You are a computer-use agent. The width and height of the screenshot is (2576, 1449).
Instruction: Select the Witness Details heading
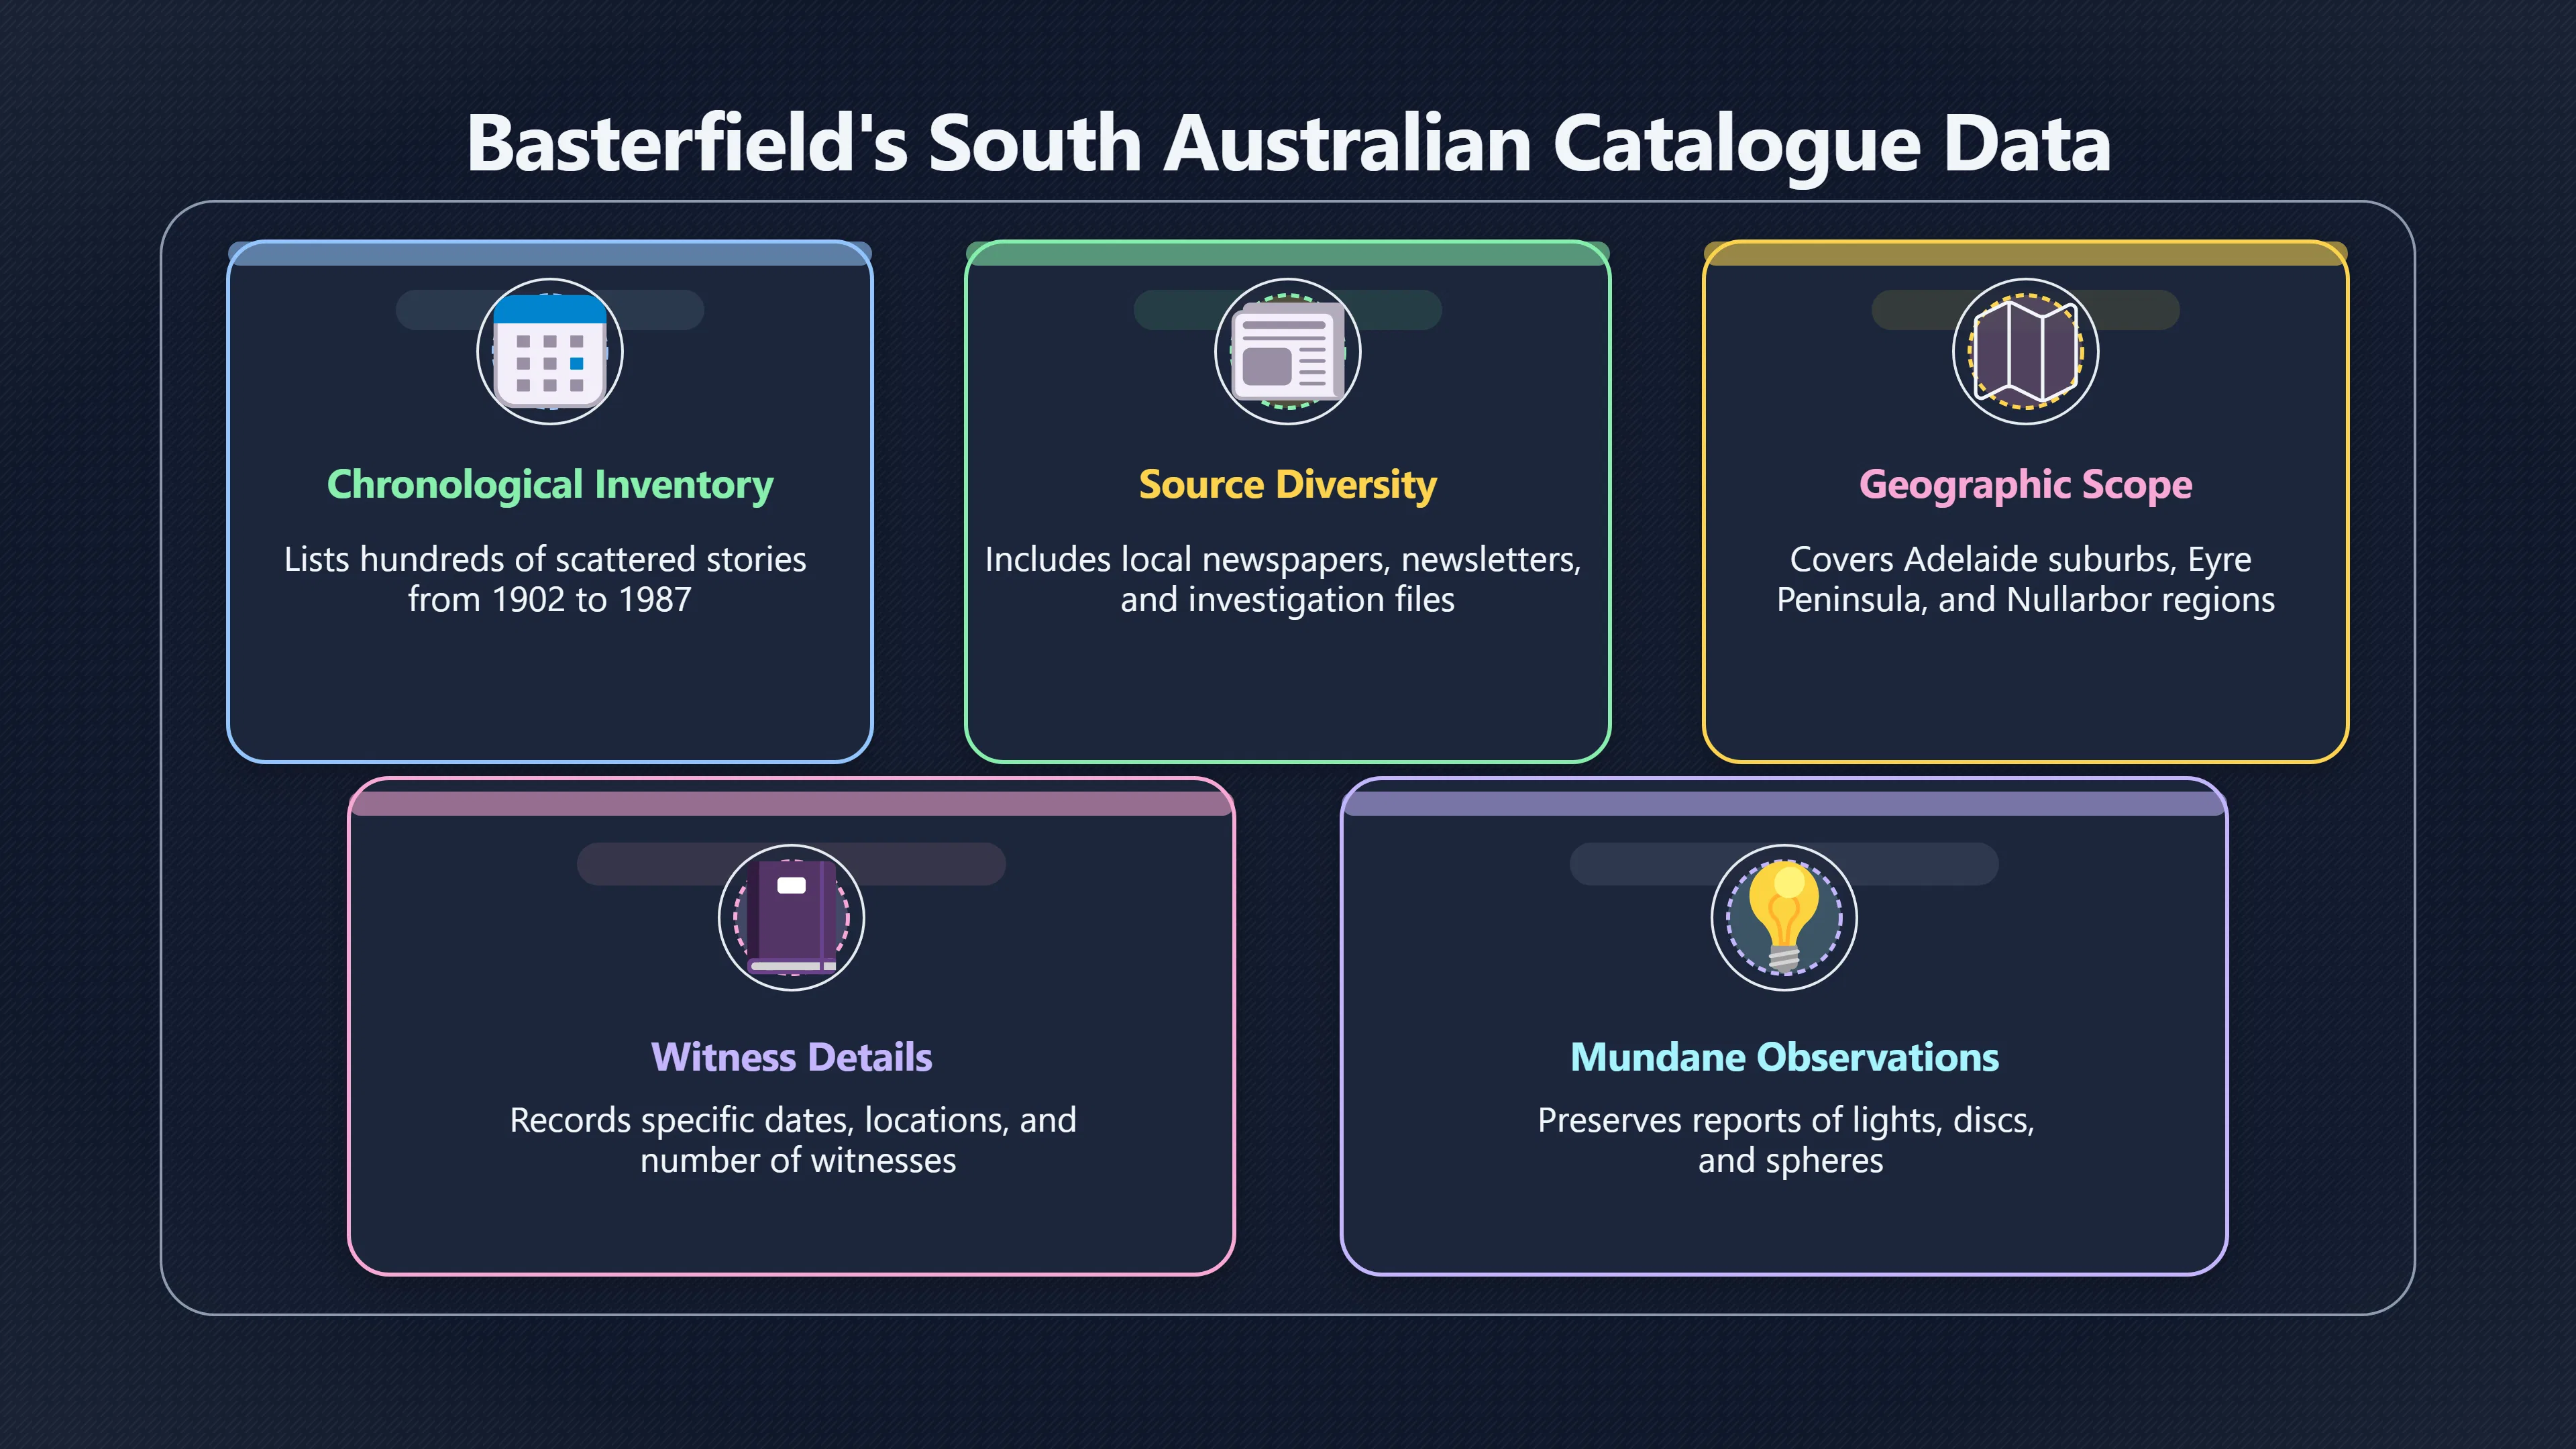point(792,1057)
